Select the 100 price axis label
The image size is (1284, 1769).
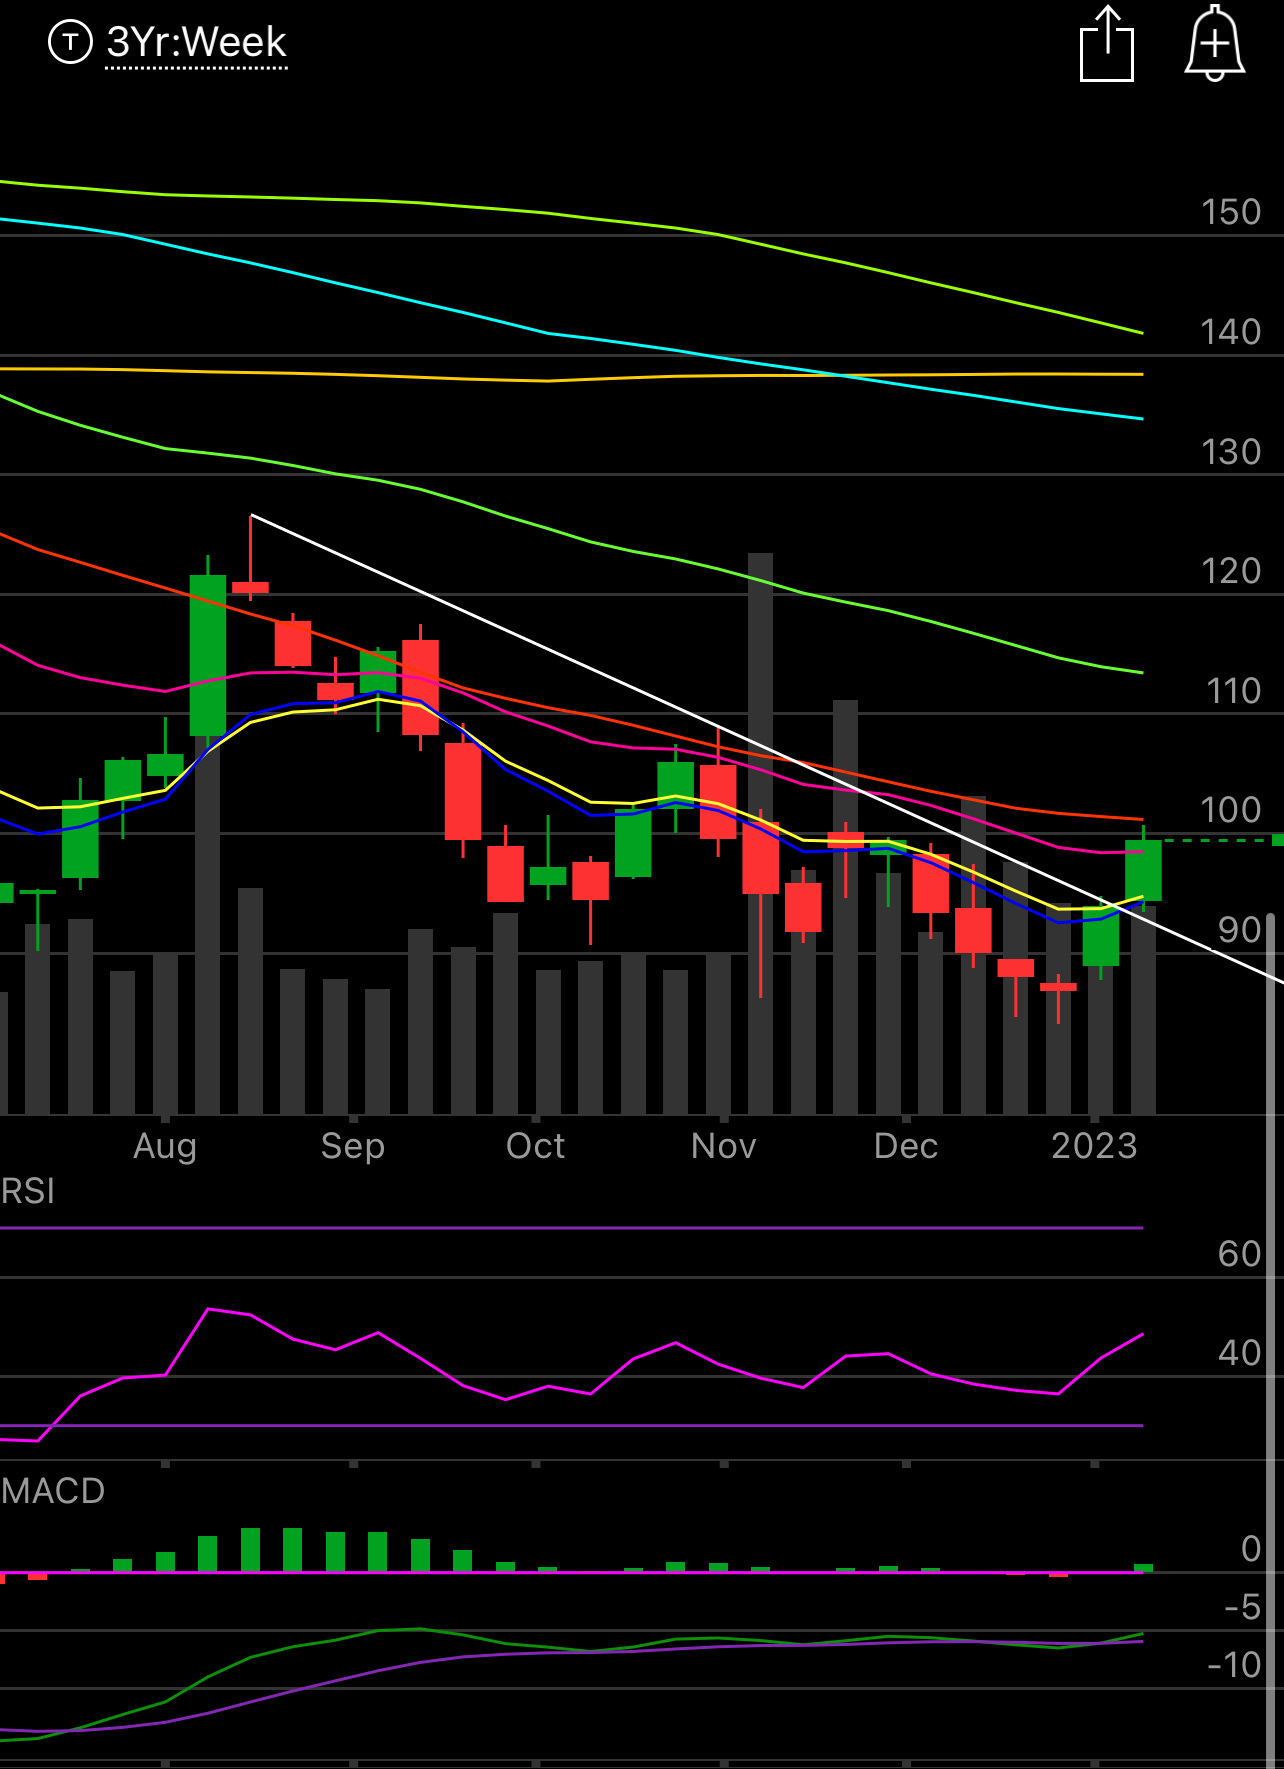pos(1231,810)
